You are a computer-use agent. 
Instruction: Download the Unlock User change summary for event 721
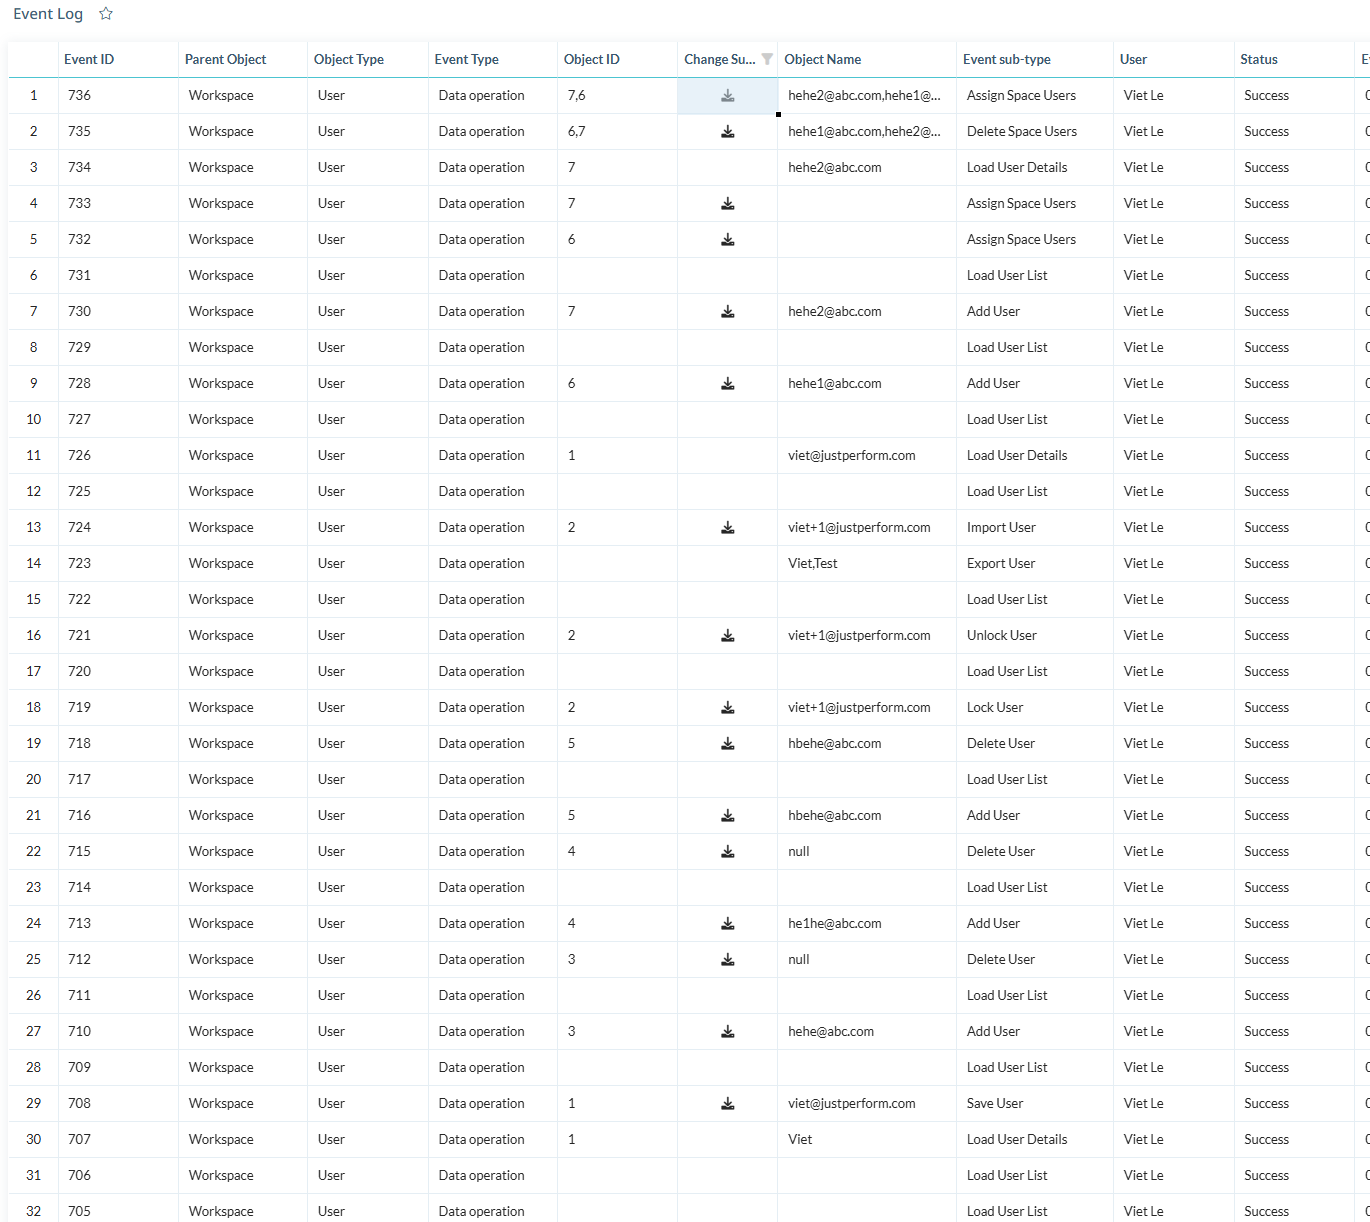tap(728, 635)
